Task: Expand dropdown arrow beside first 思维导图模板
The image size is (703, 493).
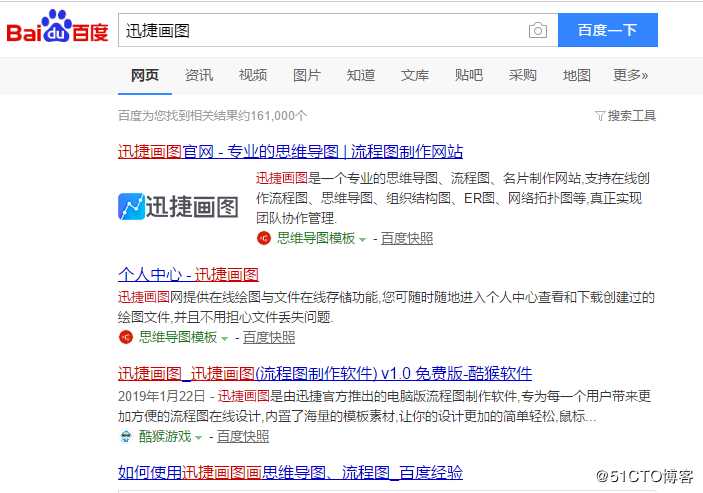Action: 363,240
